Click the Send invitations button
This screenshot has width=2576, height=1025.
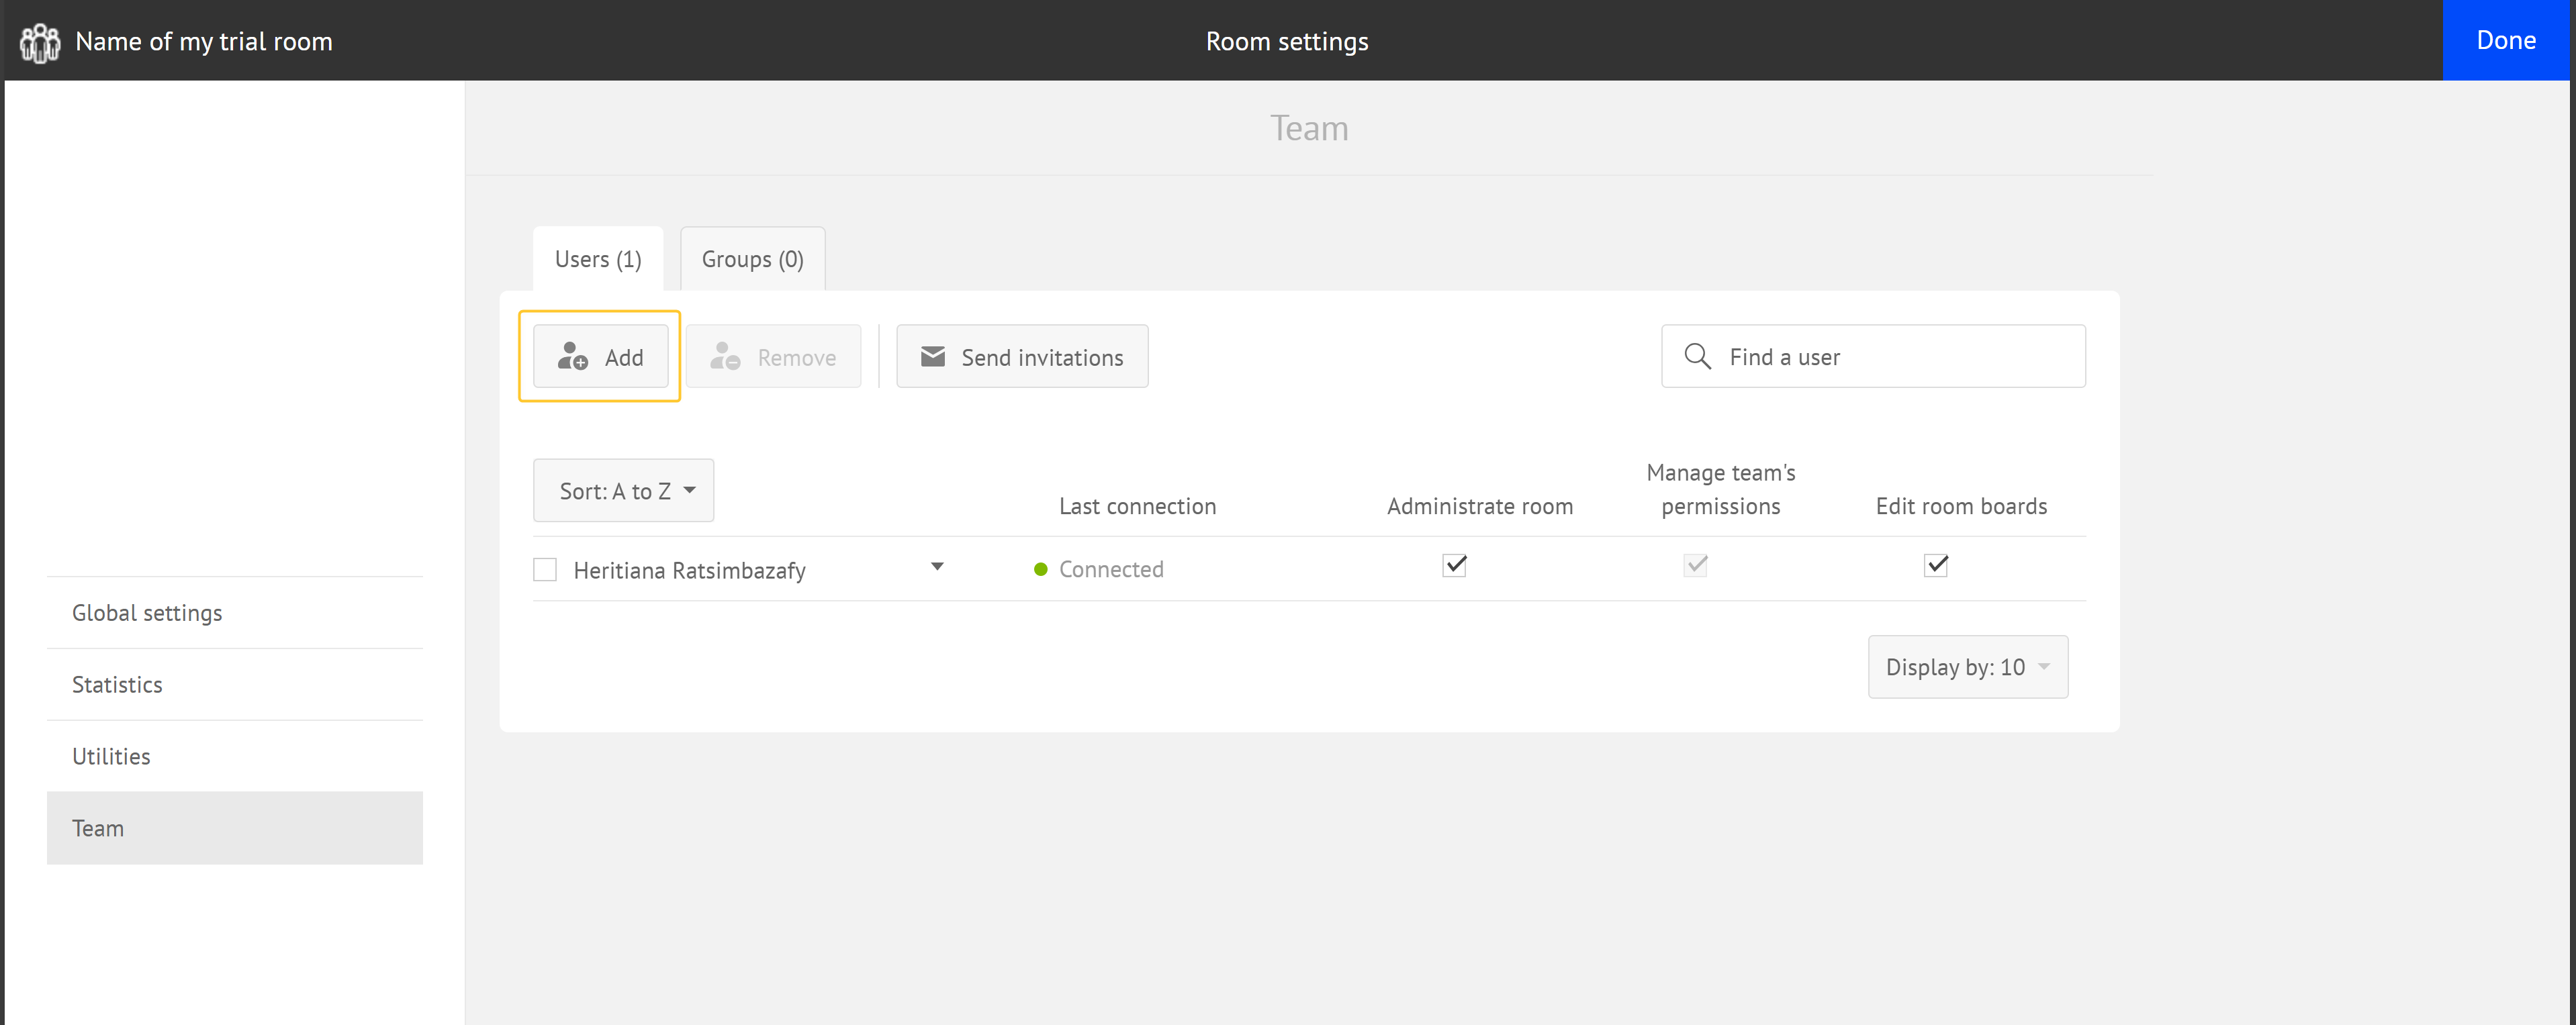pos(1022,356)
